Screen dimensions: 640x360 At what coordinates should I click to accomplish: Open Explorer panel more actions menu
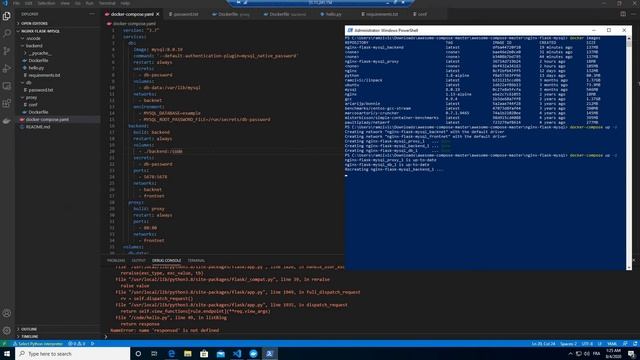(x=92, y=14)
